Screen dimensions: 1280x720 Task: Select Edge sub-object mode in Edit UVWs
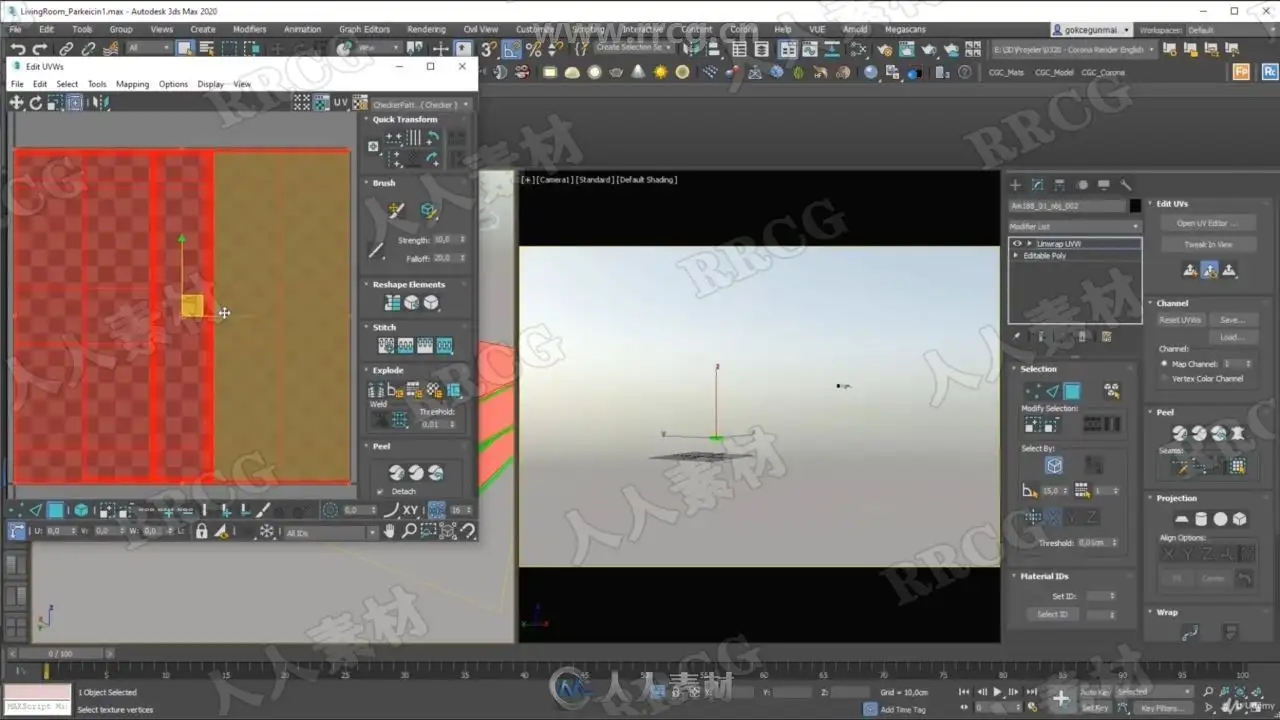coord(36,510)
